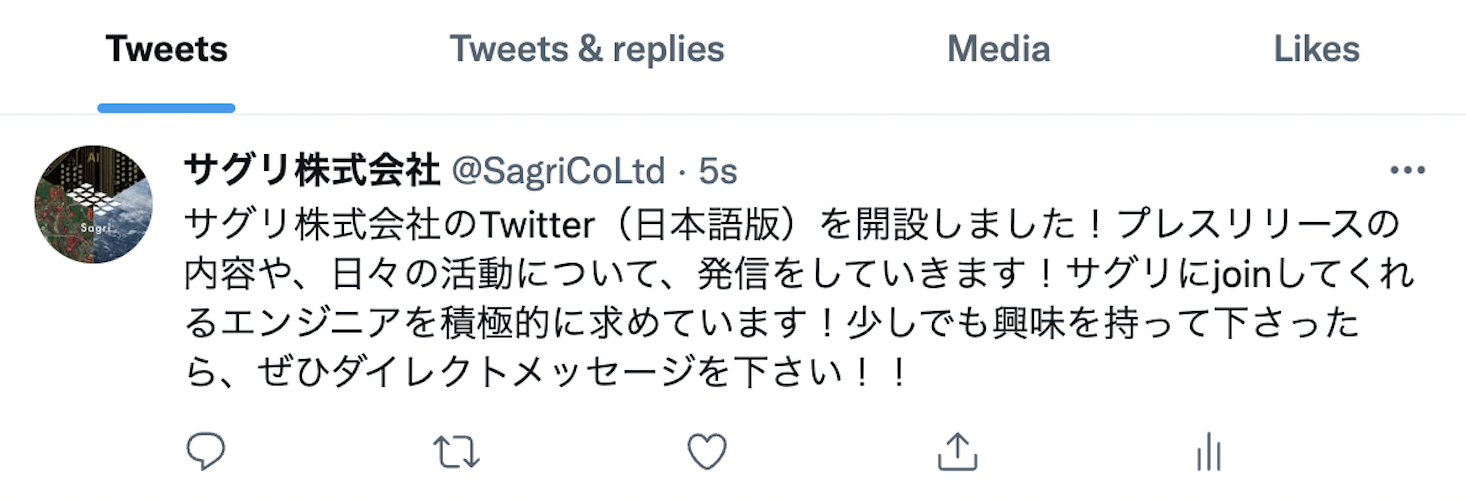Open the three-dot more options menu
The height and width of the screenshot is (500, 1466).
[x=1407, y=171]
